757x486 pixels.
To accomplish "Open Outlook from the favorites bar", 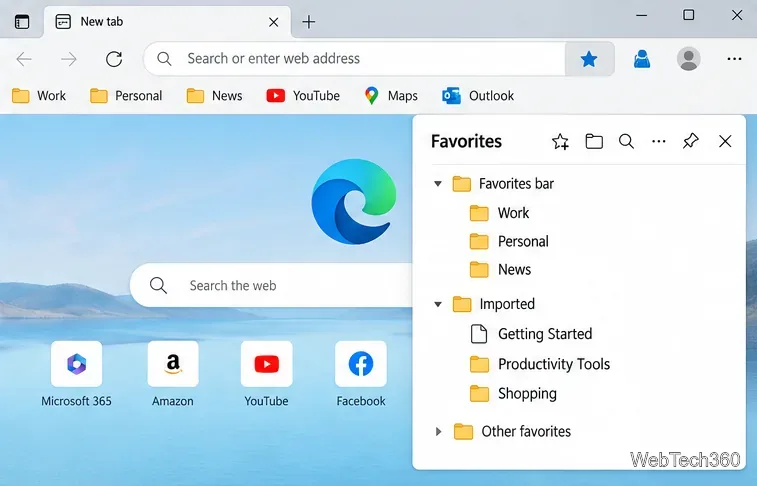I will click(x=478, y=96).
